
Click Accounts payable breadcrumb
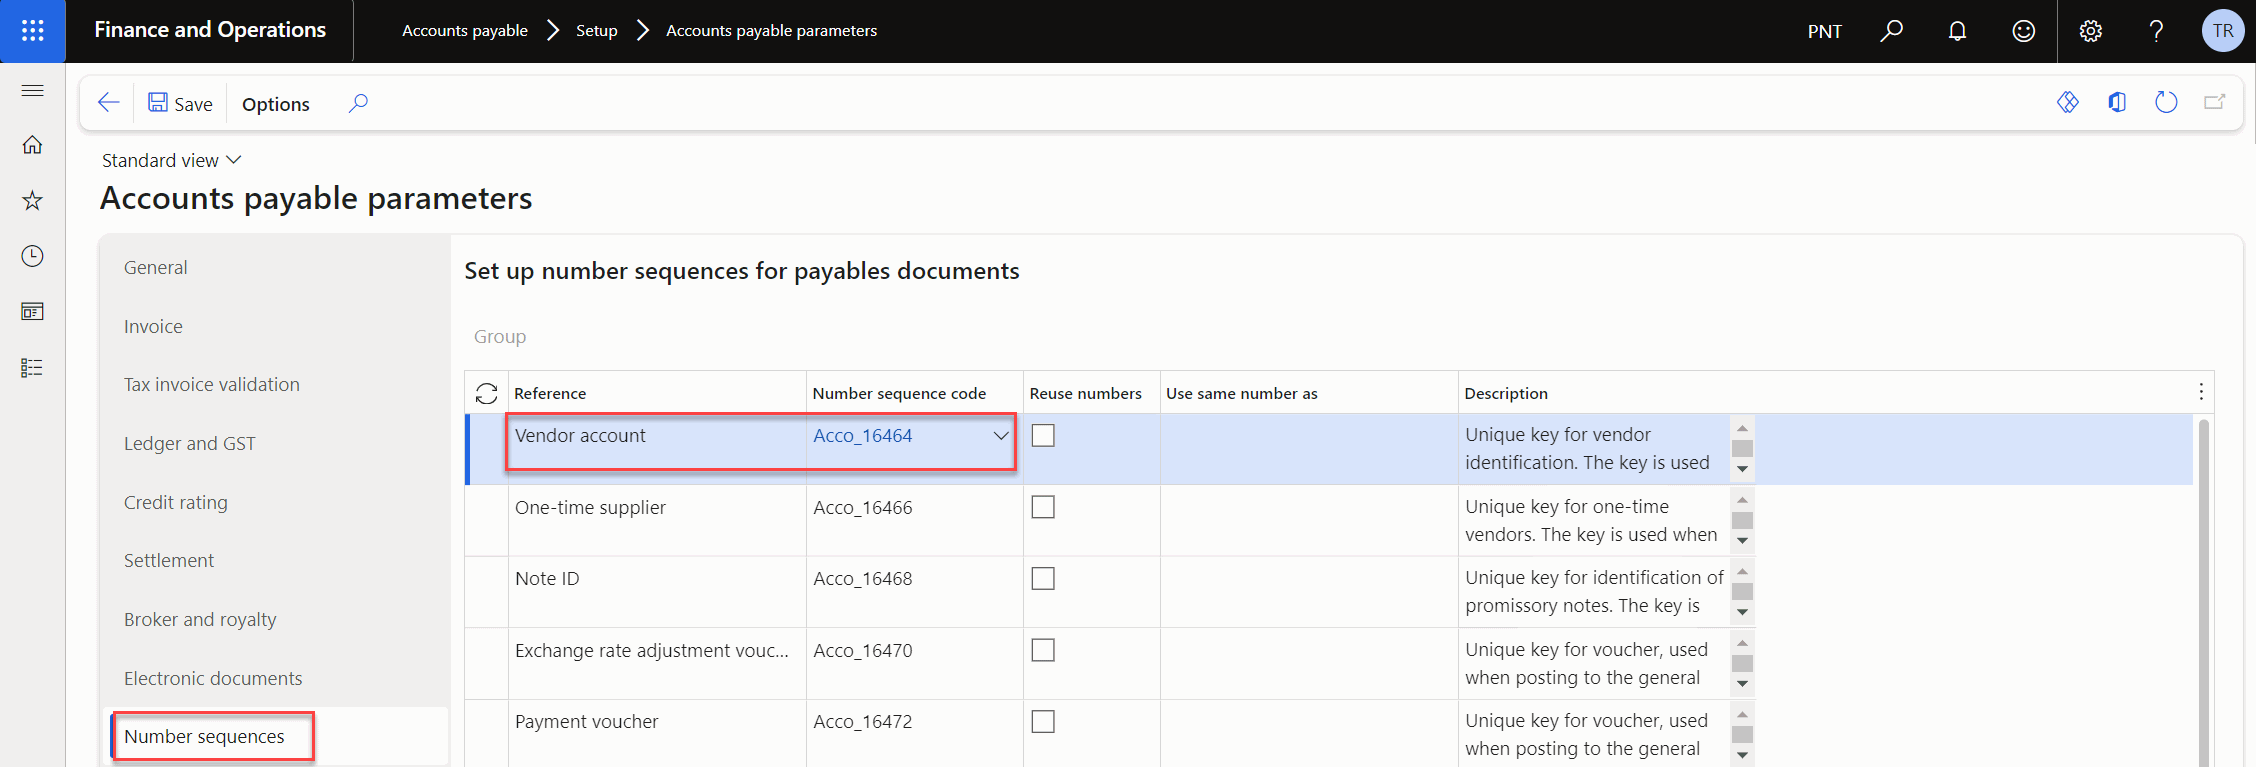pos(465,31)
